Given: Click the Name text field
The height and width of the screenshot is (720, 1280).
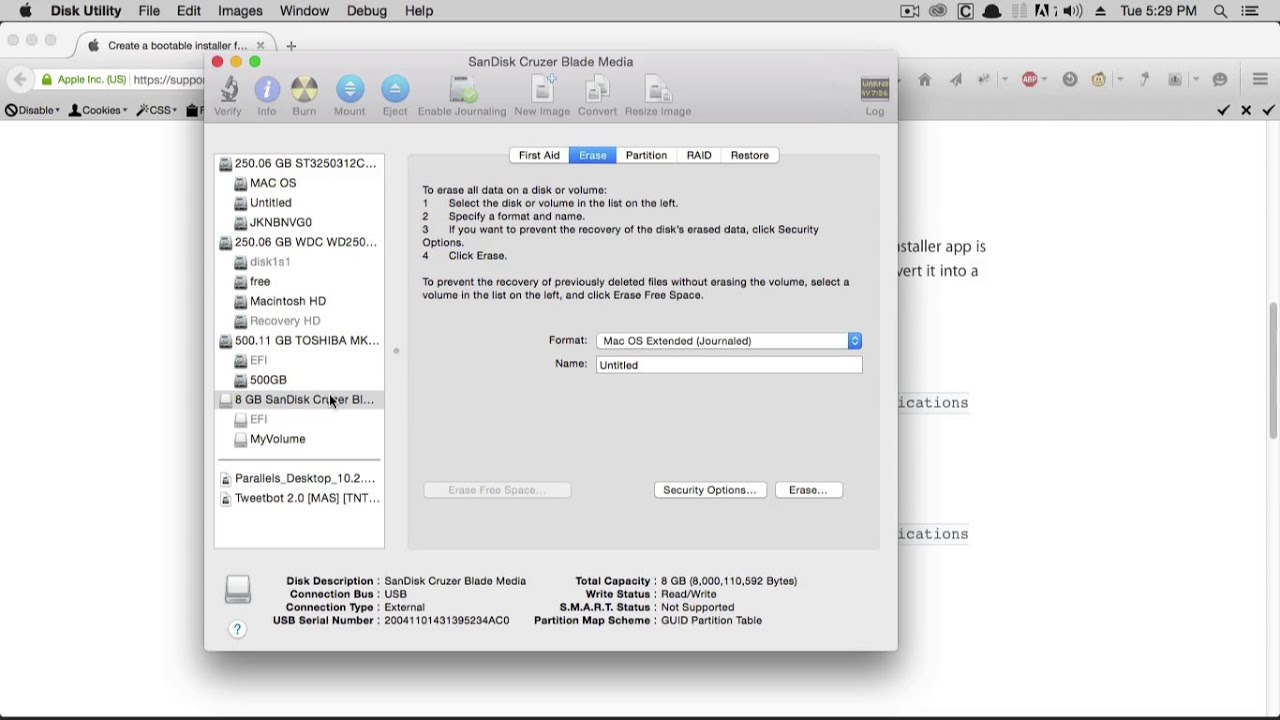Looking at the screenshot, I should tap(729, 365).
